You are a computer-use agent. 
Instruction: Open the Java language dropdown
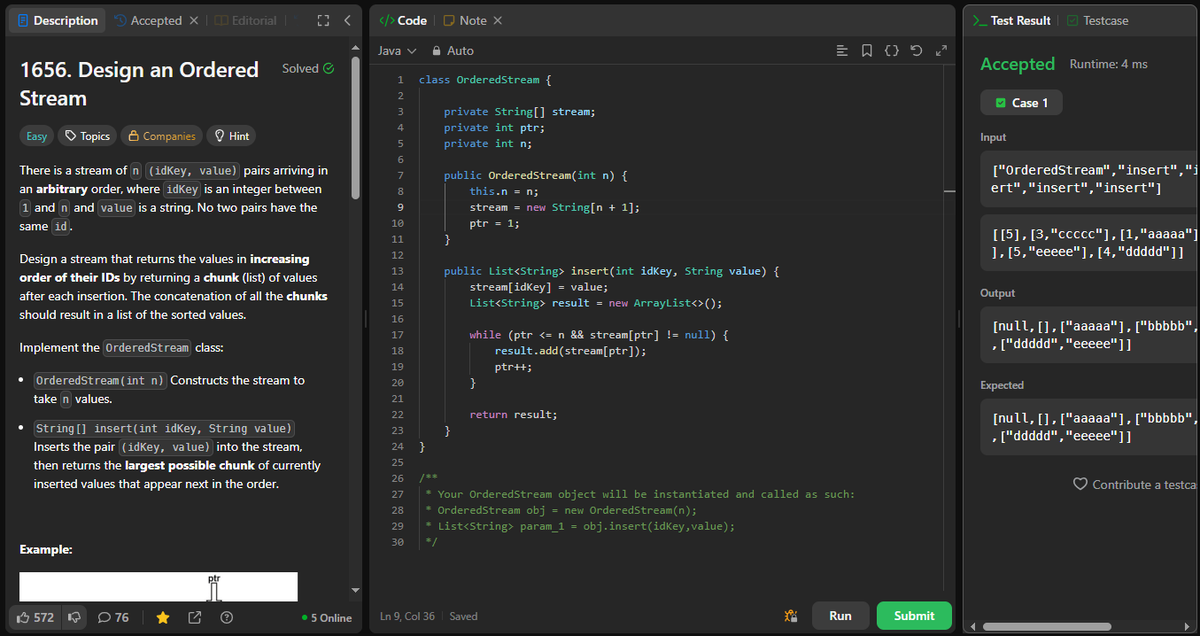396,50
